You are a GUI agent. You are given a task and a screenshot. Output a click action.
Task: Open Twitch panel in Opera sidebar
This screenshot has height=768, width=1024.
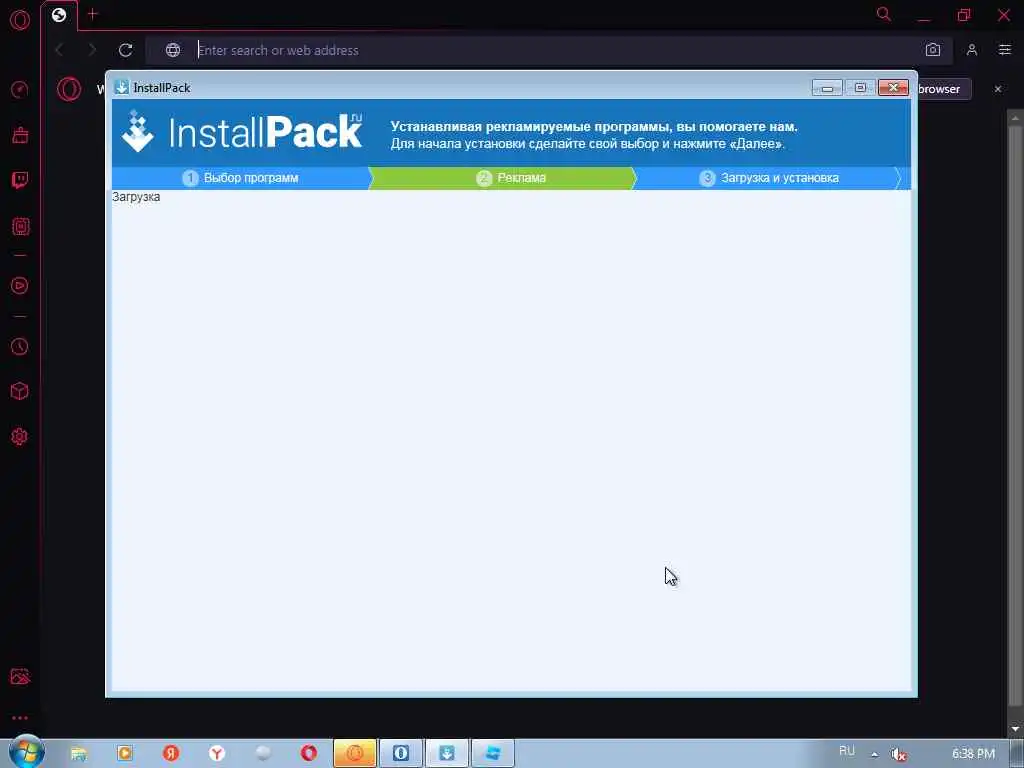click(20, 180)
